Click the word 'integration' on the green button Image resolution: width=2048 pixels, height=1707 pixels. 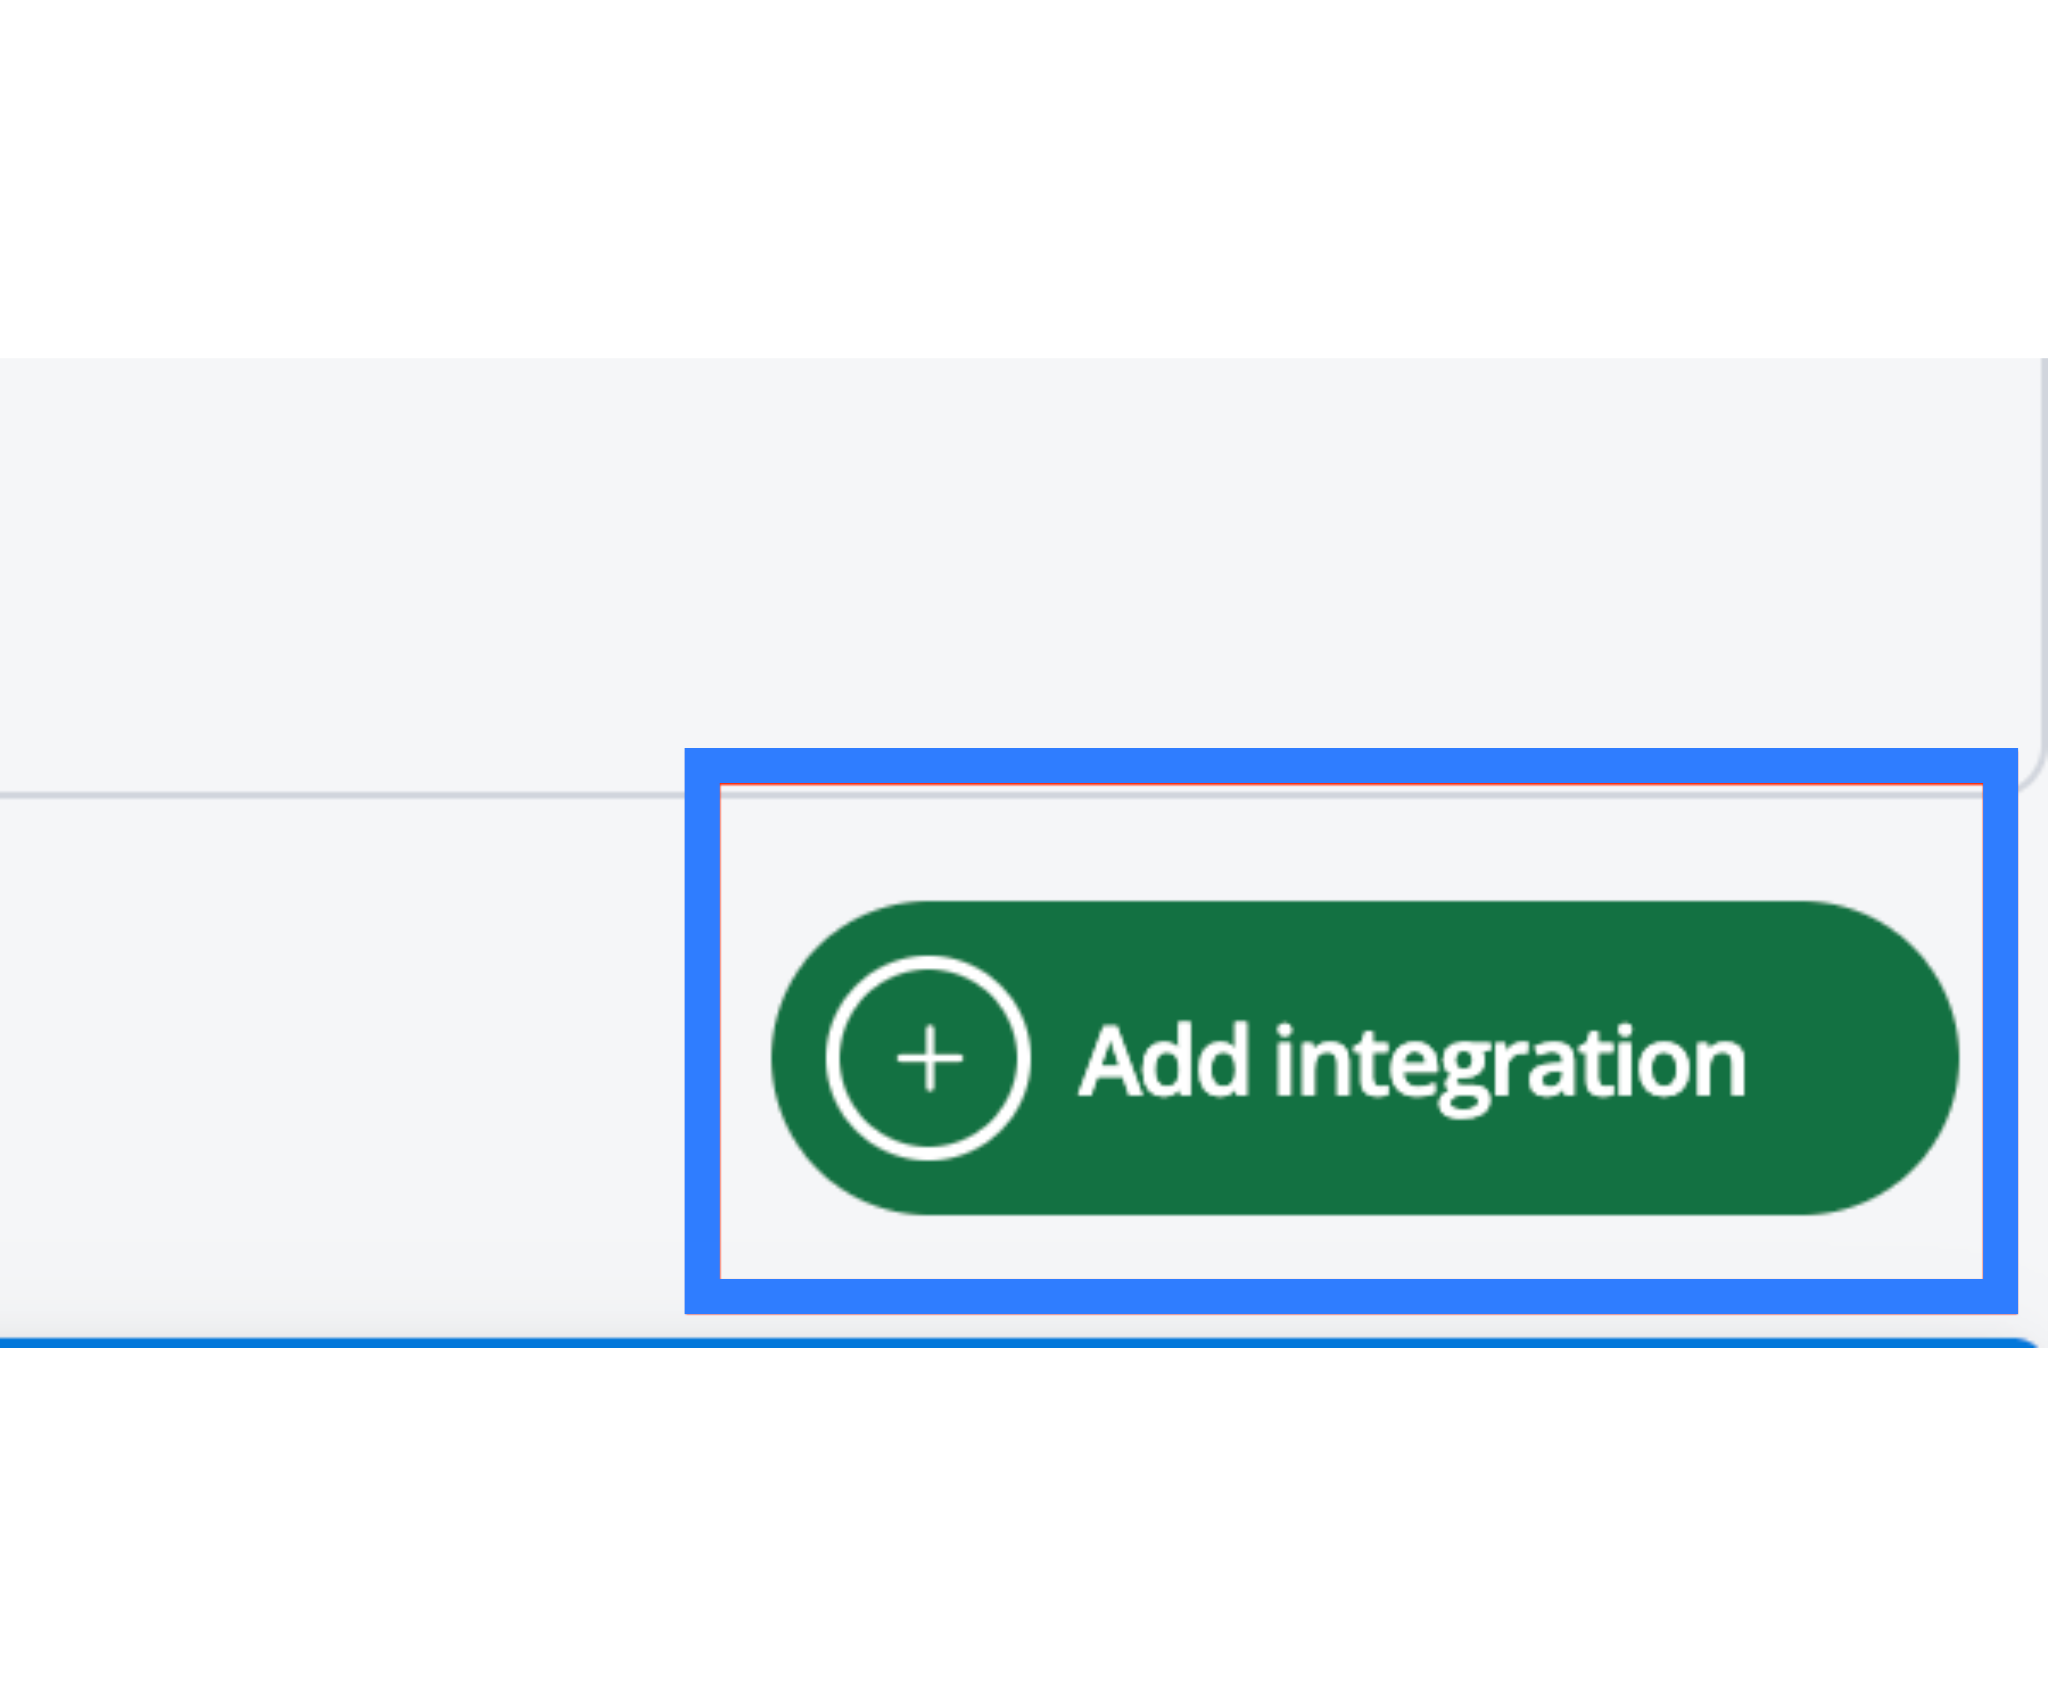click(x=1510, y=1062)
